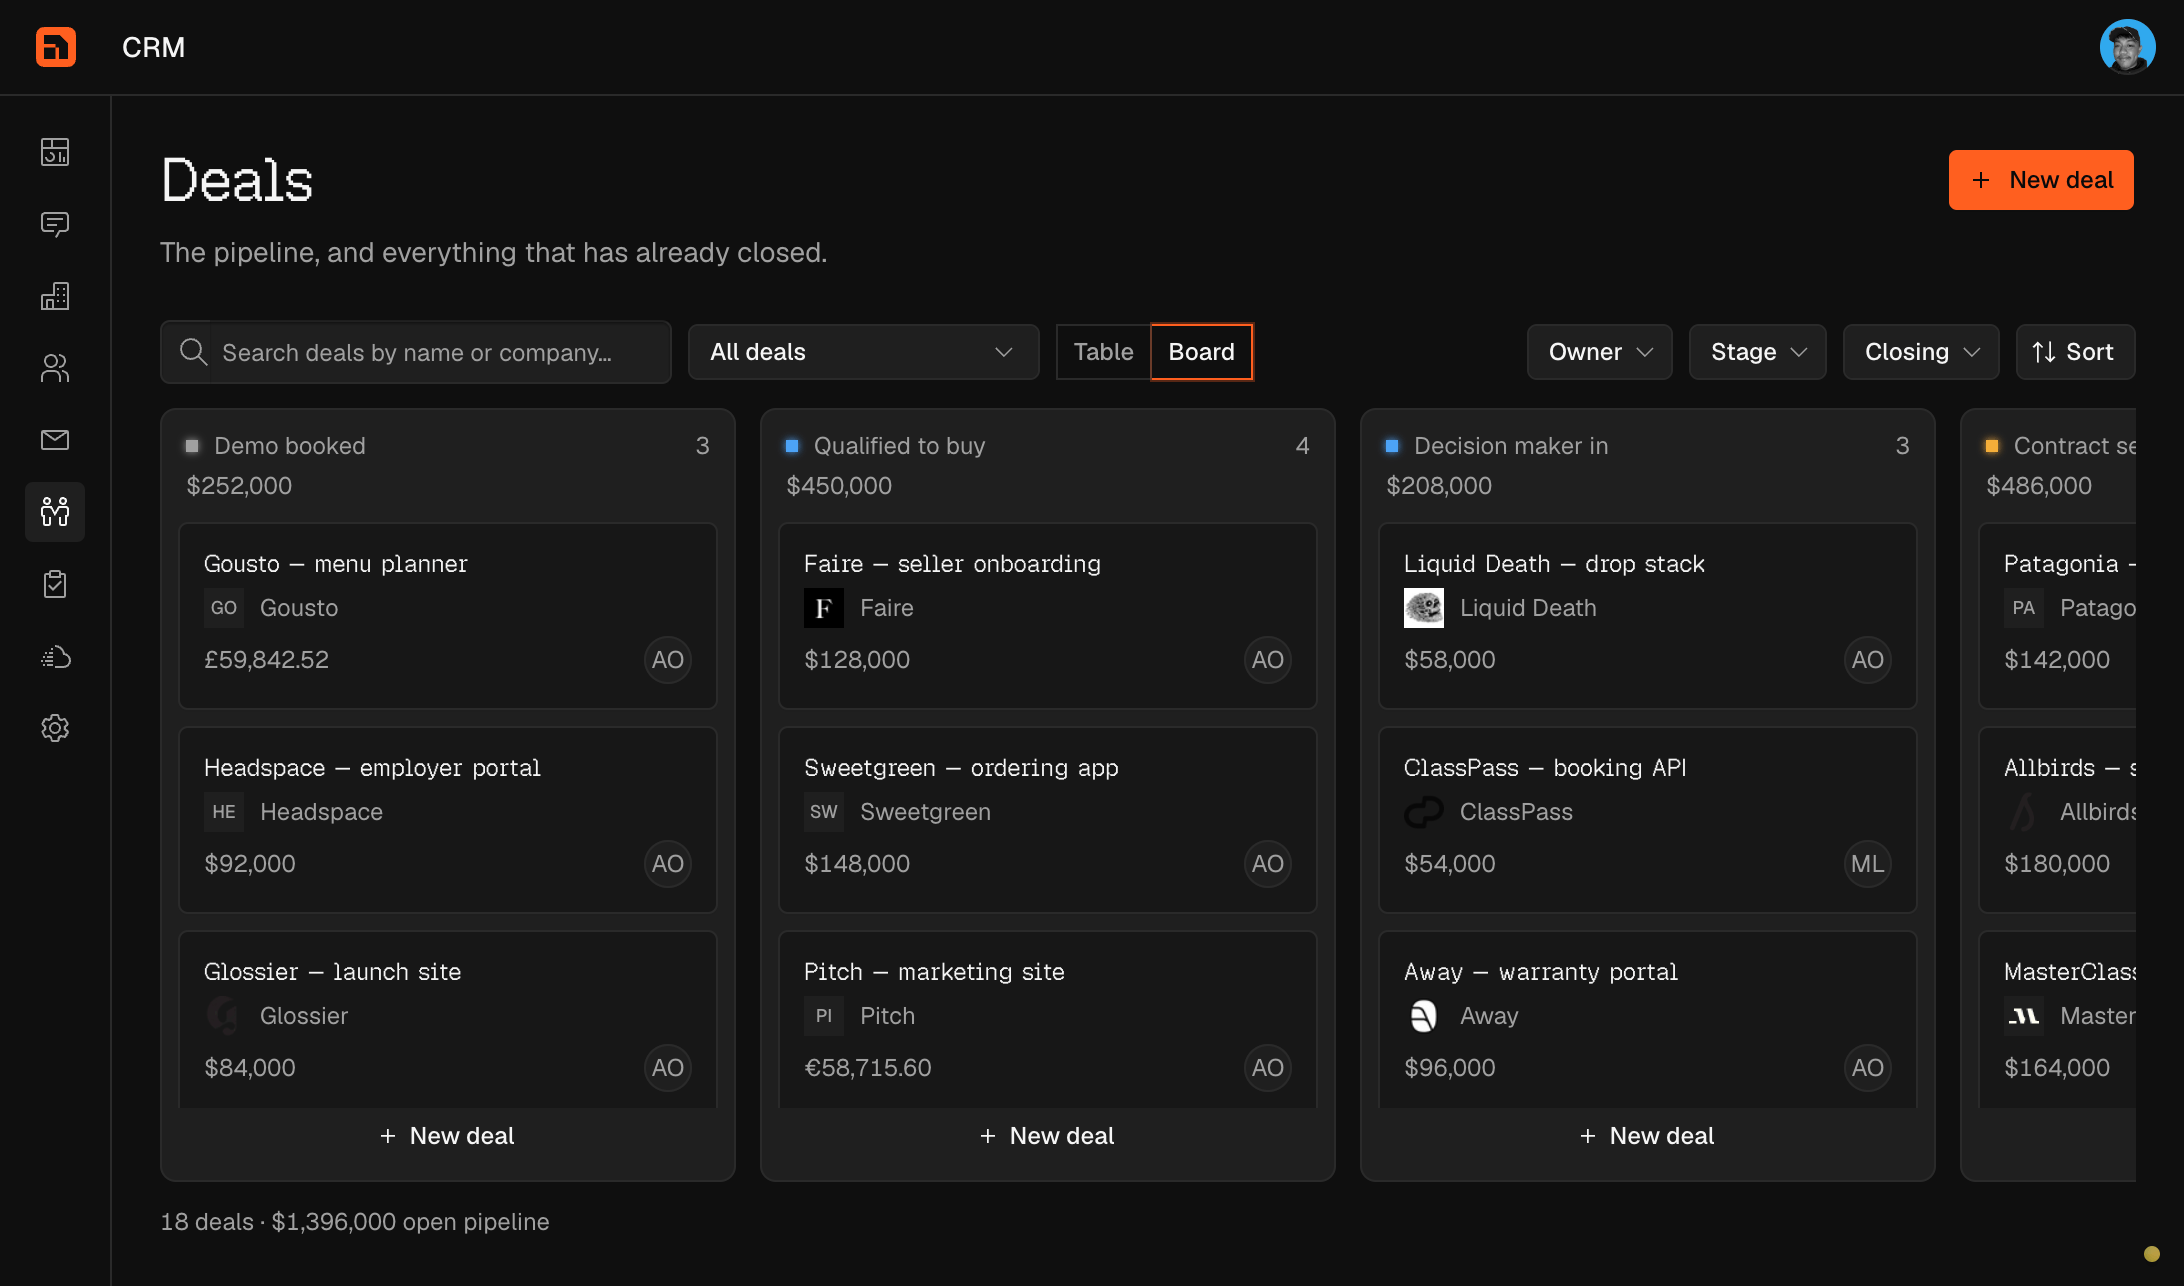Click the HE logo badge beside Headspace
This screenshot has height=1286, width=2184.
click(224, 812)
